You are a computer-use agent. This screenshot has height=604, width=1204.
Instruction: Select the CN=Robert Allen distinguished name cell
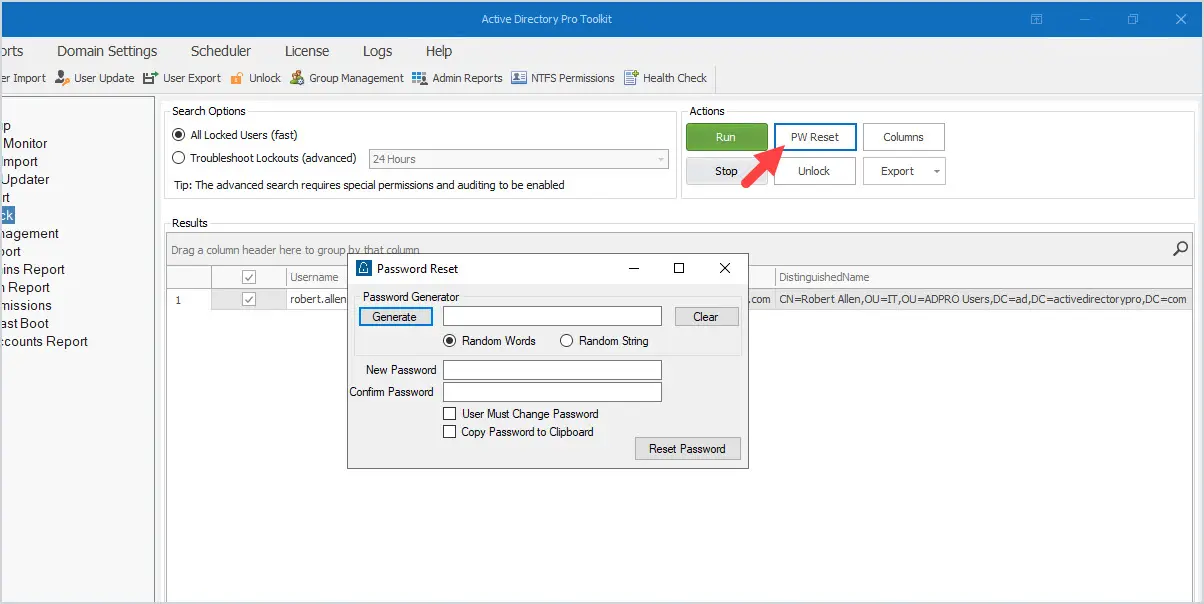tap(983, 299)
